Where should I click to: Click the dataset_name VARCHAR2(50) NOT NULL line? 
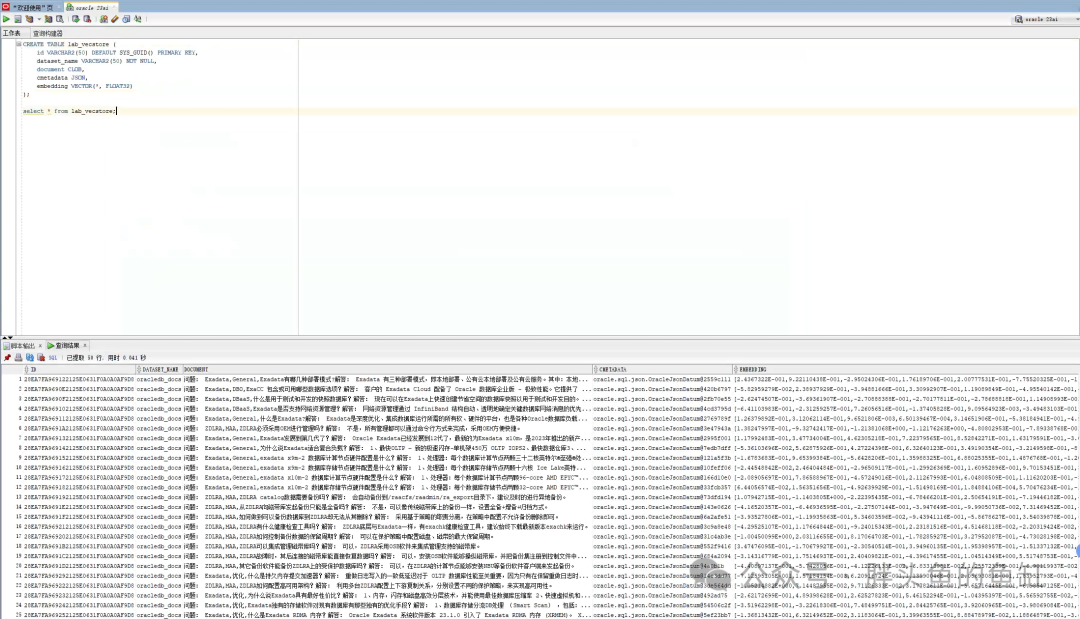96,61
